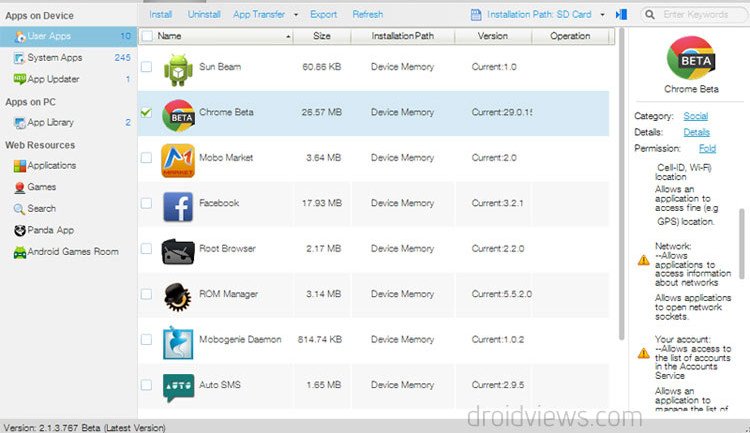Click the Install button
This screenshot has height=433, width=750.
tap(161, 14)
